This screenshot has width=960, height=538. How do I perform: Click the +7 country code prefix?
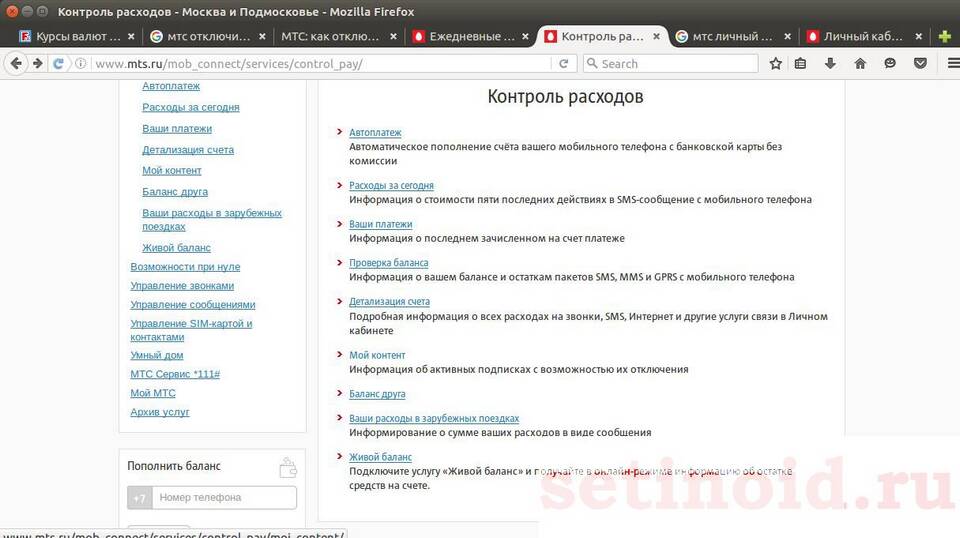pyautogui.click(x=140, y=498)
